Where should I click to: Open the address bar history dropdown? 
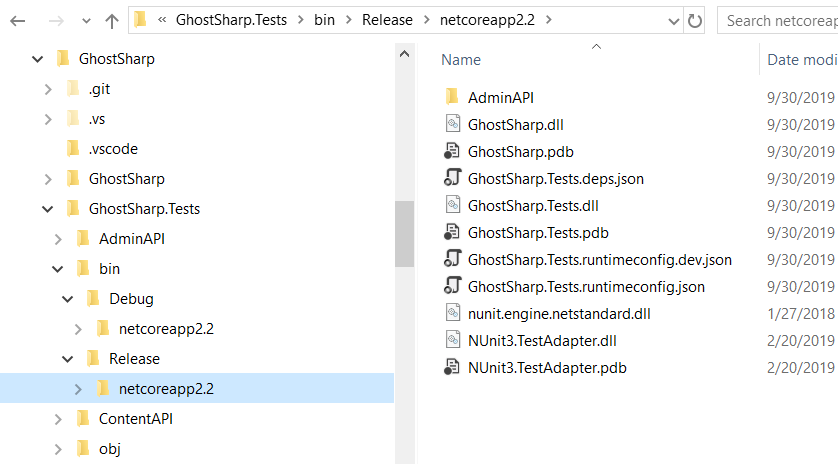673,21
